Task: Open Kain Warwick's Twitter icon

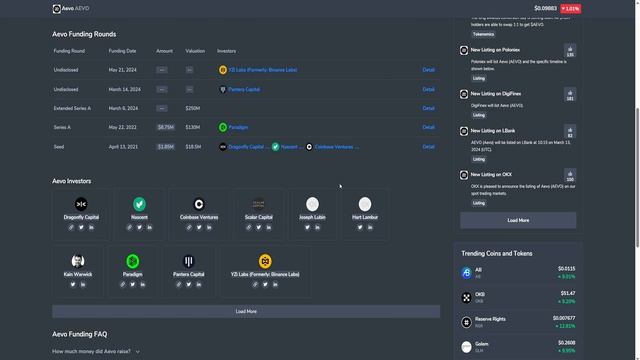Action: tap(73, 284)
